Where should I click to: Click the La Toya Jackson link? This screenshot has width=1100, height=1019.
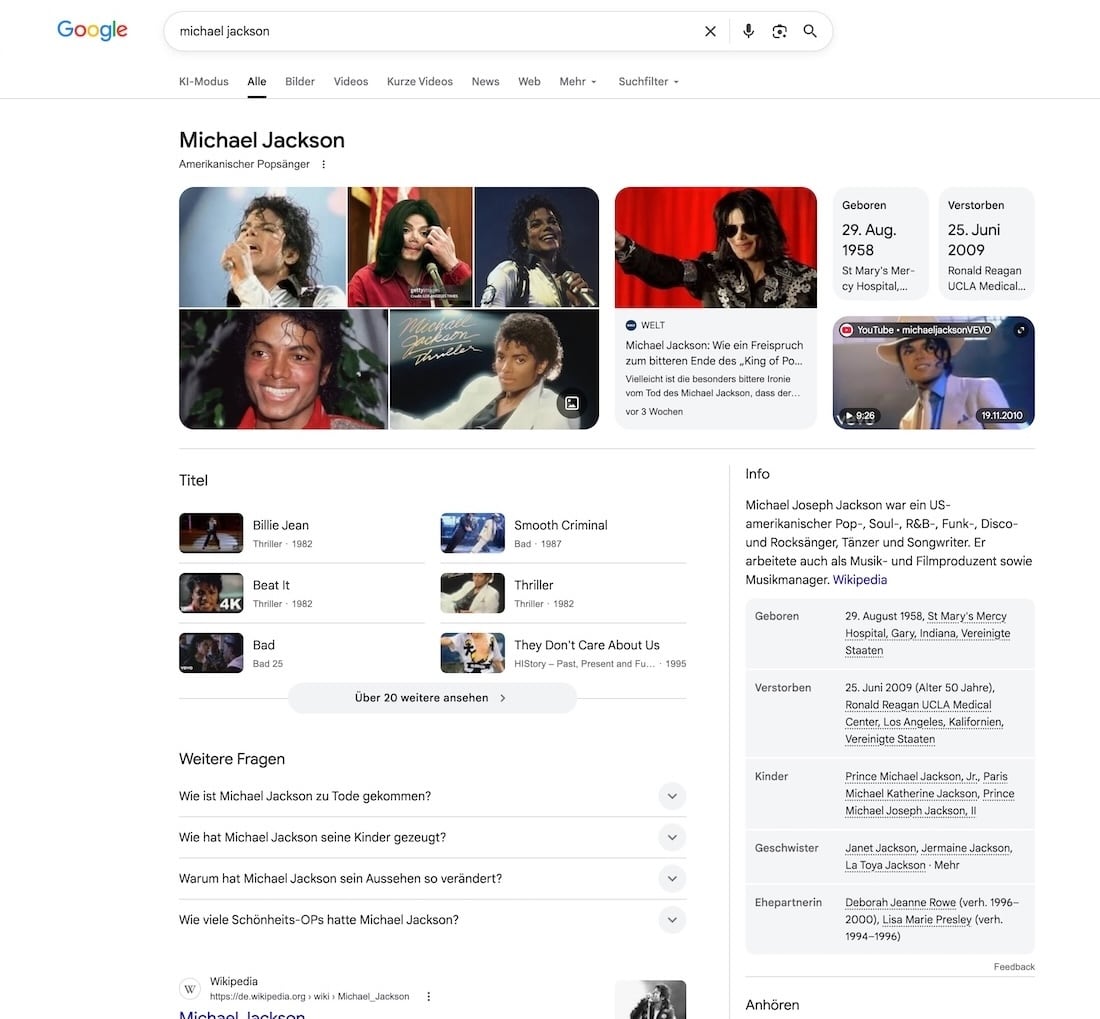[x=885, y=865]
